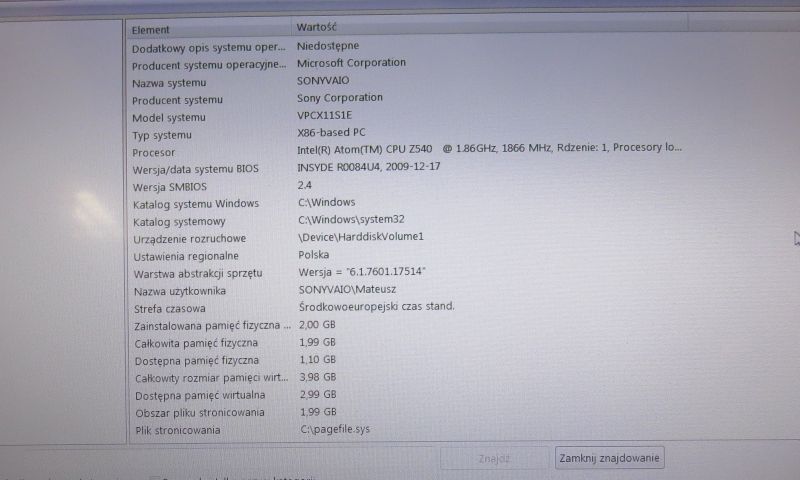
Task: Select the C:\Windows value
Action: coord(327,203)
